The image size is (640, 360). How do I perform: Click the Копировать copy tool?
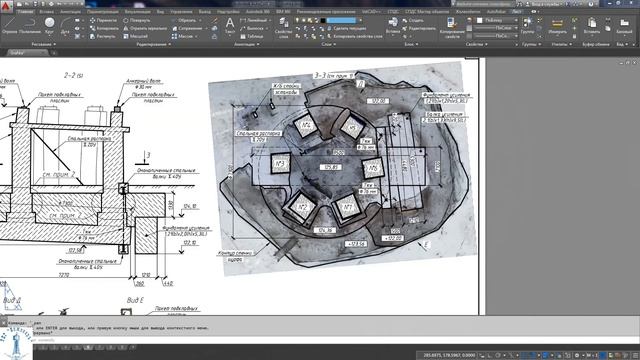[104, 28]
